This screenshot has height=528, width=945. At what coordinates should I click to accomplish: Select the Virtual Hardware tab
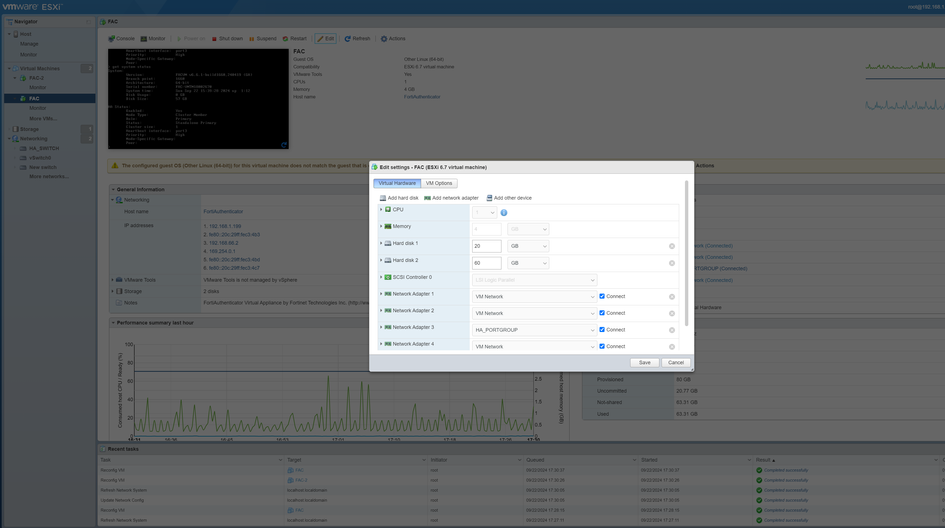(x=397, y=183)
